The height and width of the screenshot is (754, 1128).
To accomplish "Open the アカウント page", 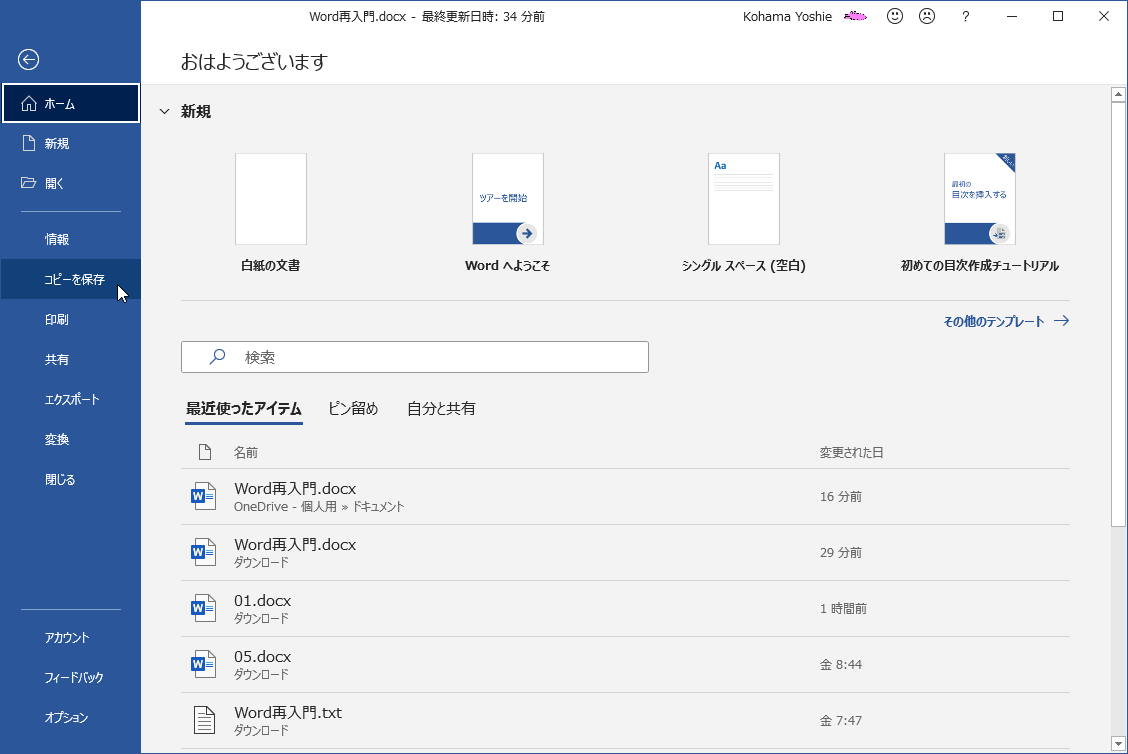I will point(70,637).
